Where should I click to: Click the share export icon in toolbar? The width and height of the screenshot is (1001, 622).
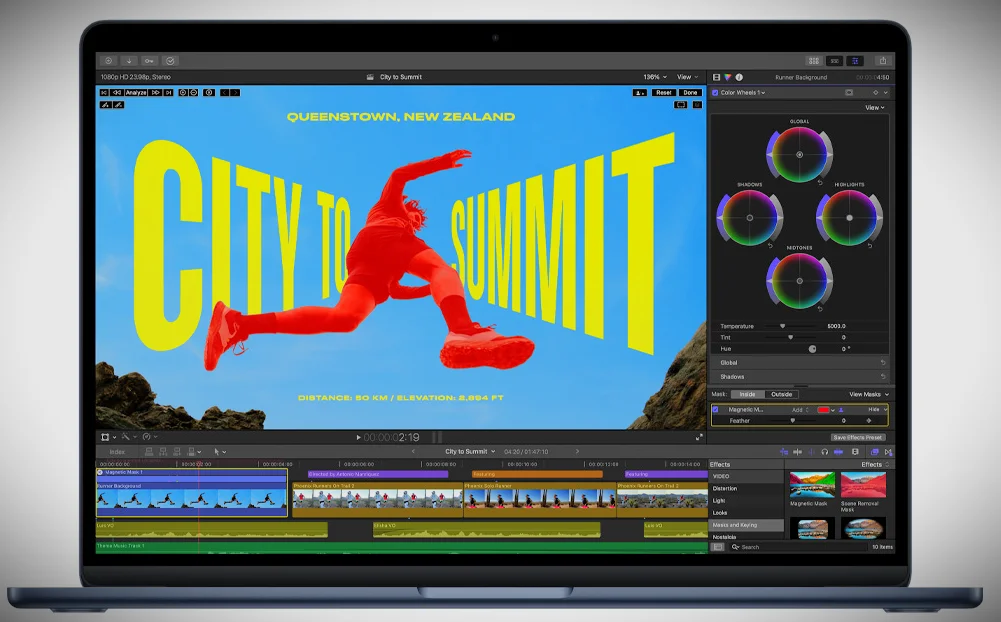[883, 61]
